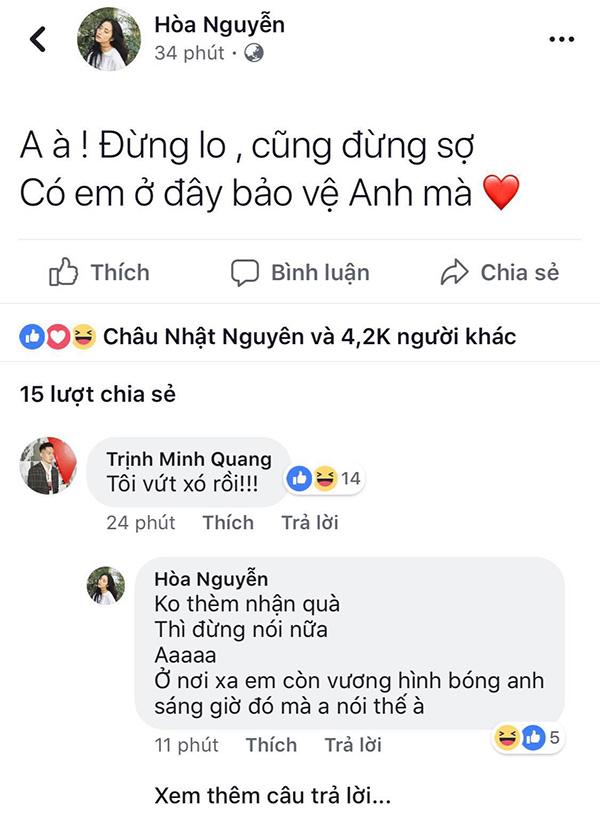600x815 pixels.
Task: Expand Xem thêm câu trả lời
Action: click(x=273, y=796)
